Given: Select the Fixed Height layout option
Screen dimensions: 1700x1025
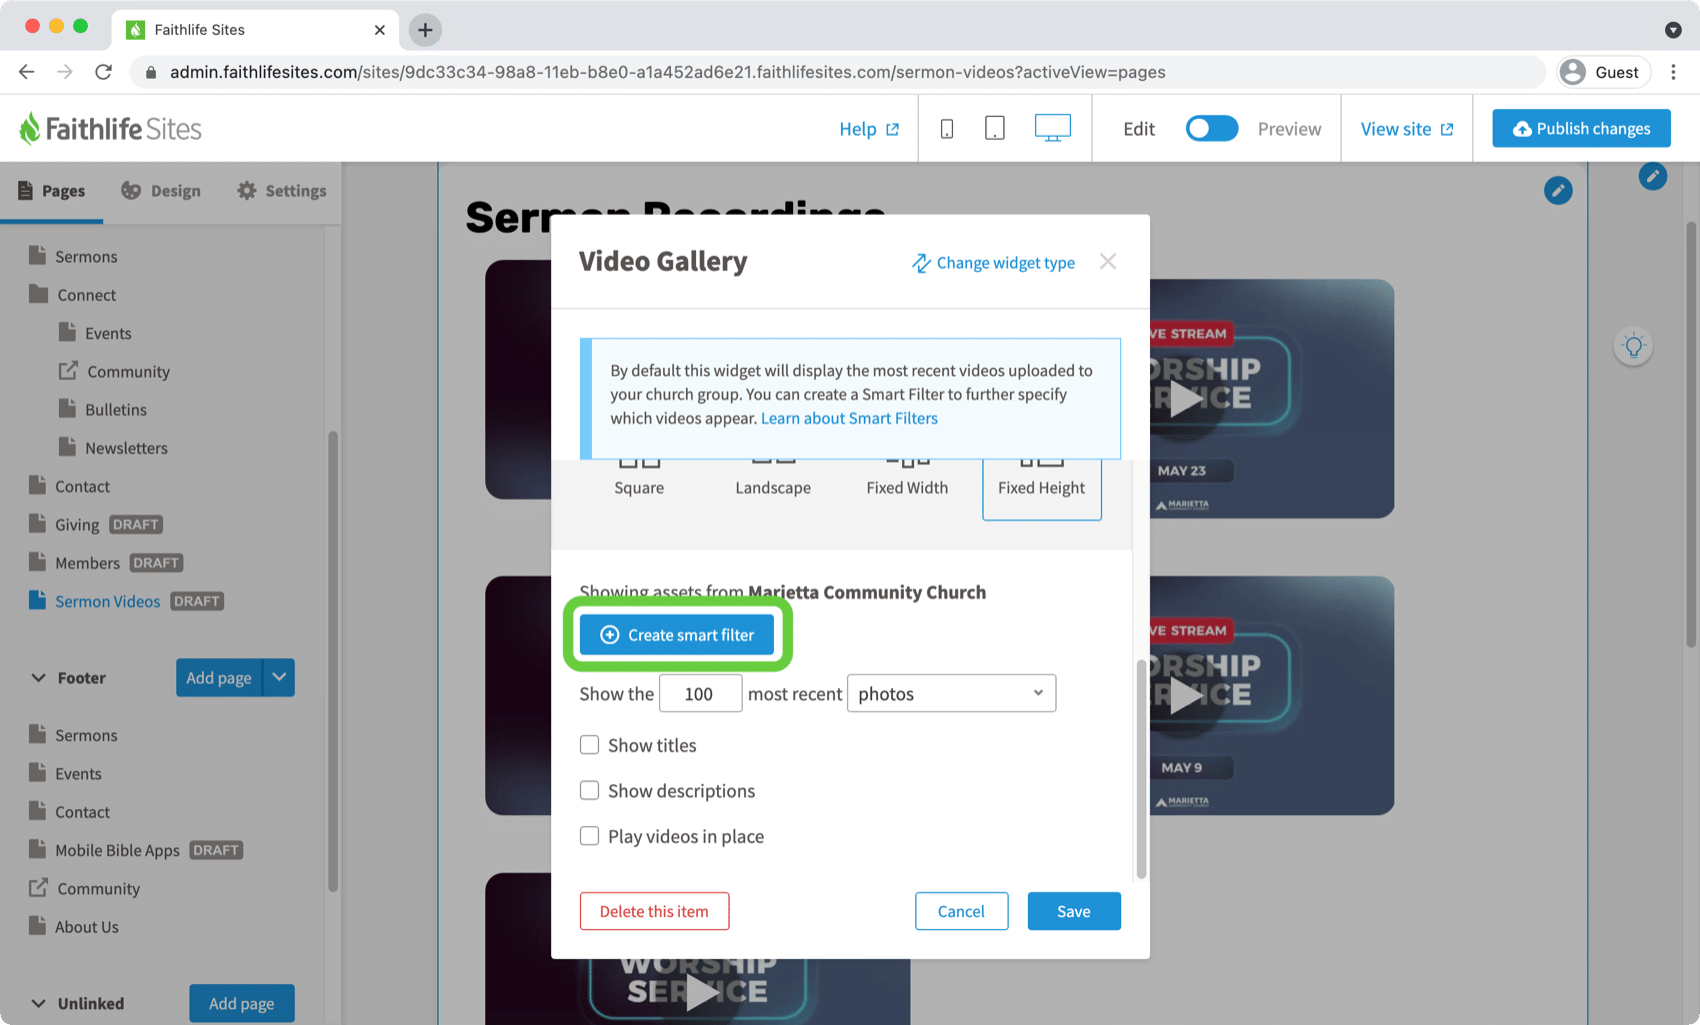Looking at the screenshot, I should 1042,488.
